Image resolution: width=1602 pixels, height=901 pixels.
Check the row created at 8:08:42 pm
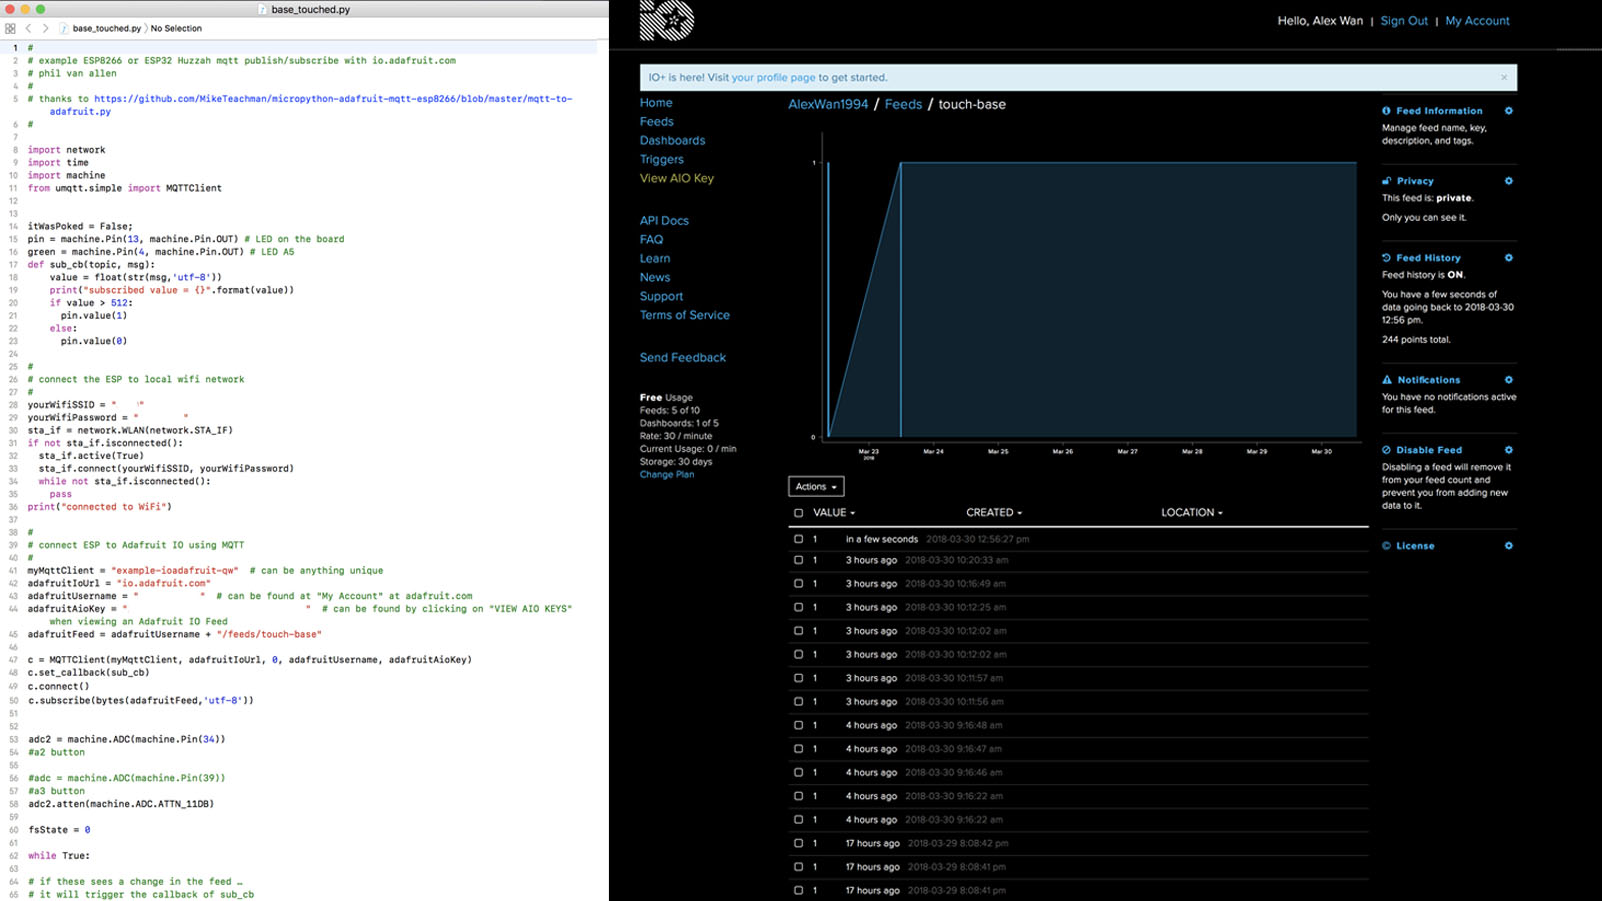click(798, 843)
